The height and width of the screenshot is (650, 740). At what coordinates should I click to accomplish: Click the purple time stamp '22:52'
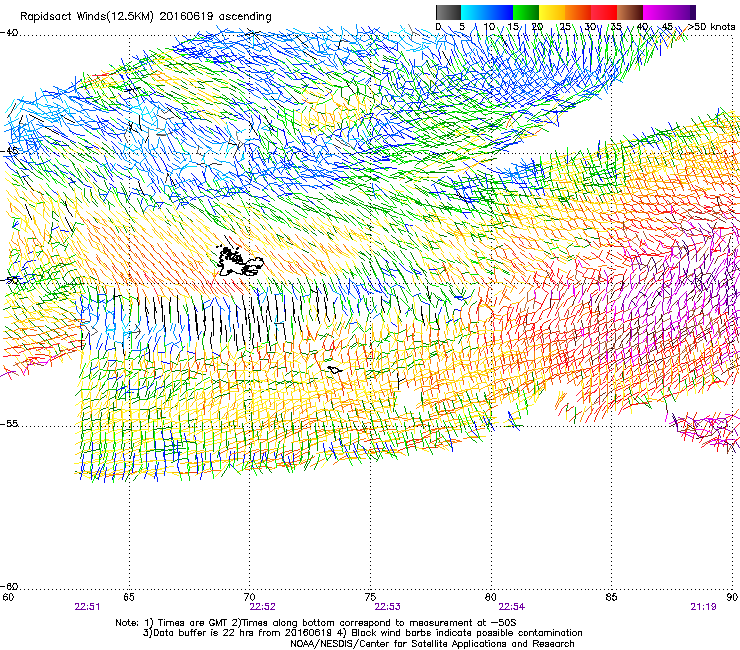pos(262,607)
